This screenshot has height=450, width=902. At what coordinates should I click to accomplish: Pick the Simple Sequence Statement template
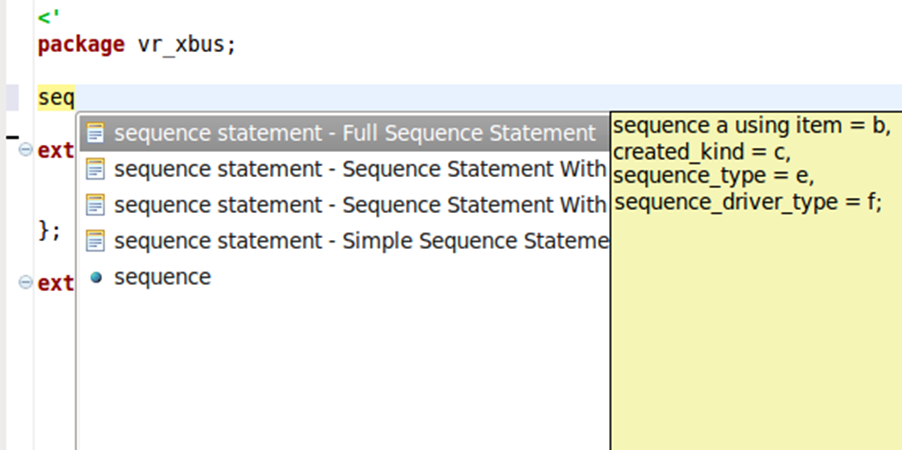344,241
